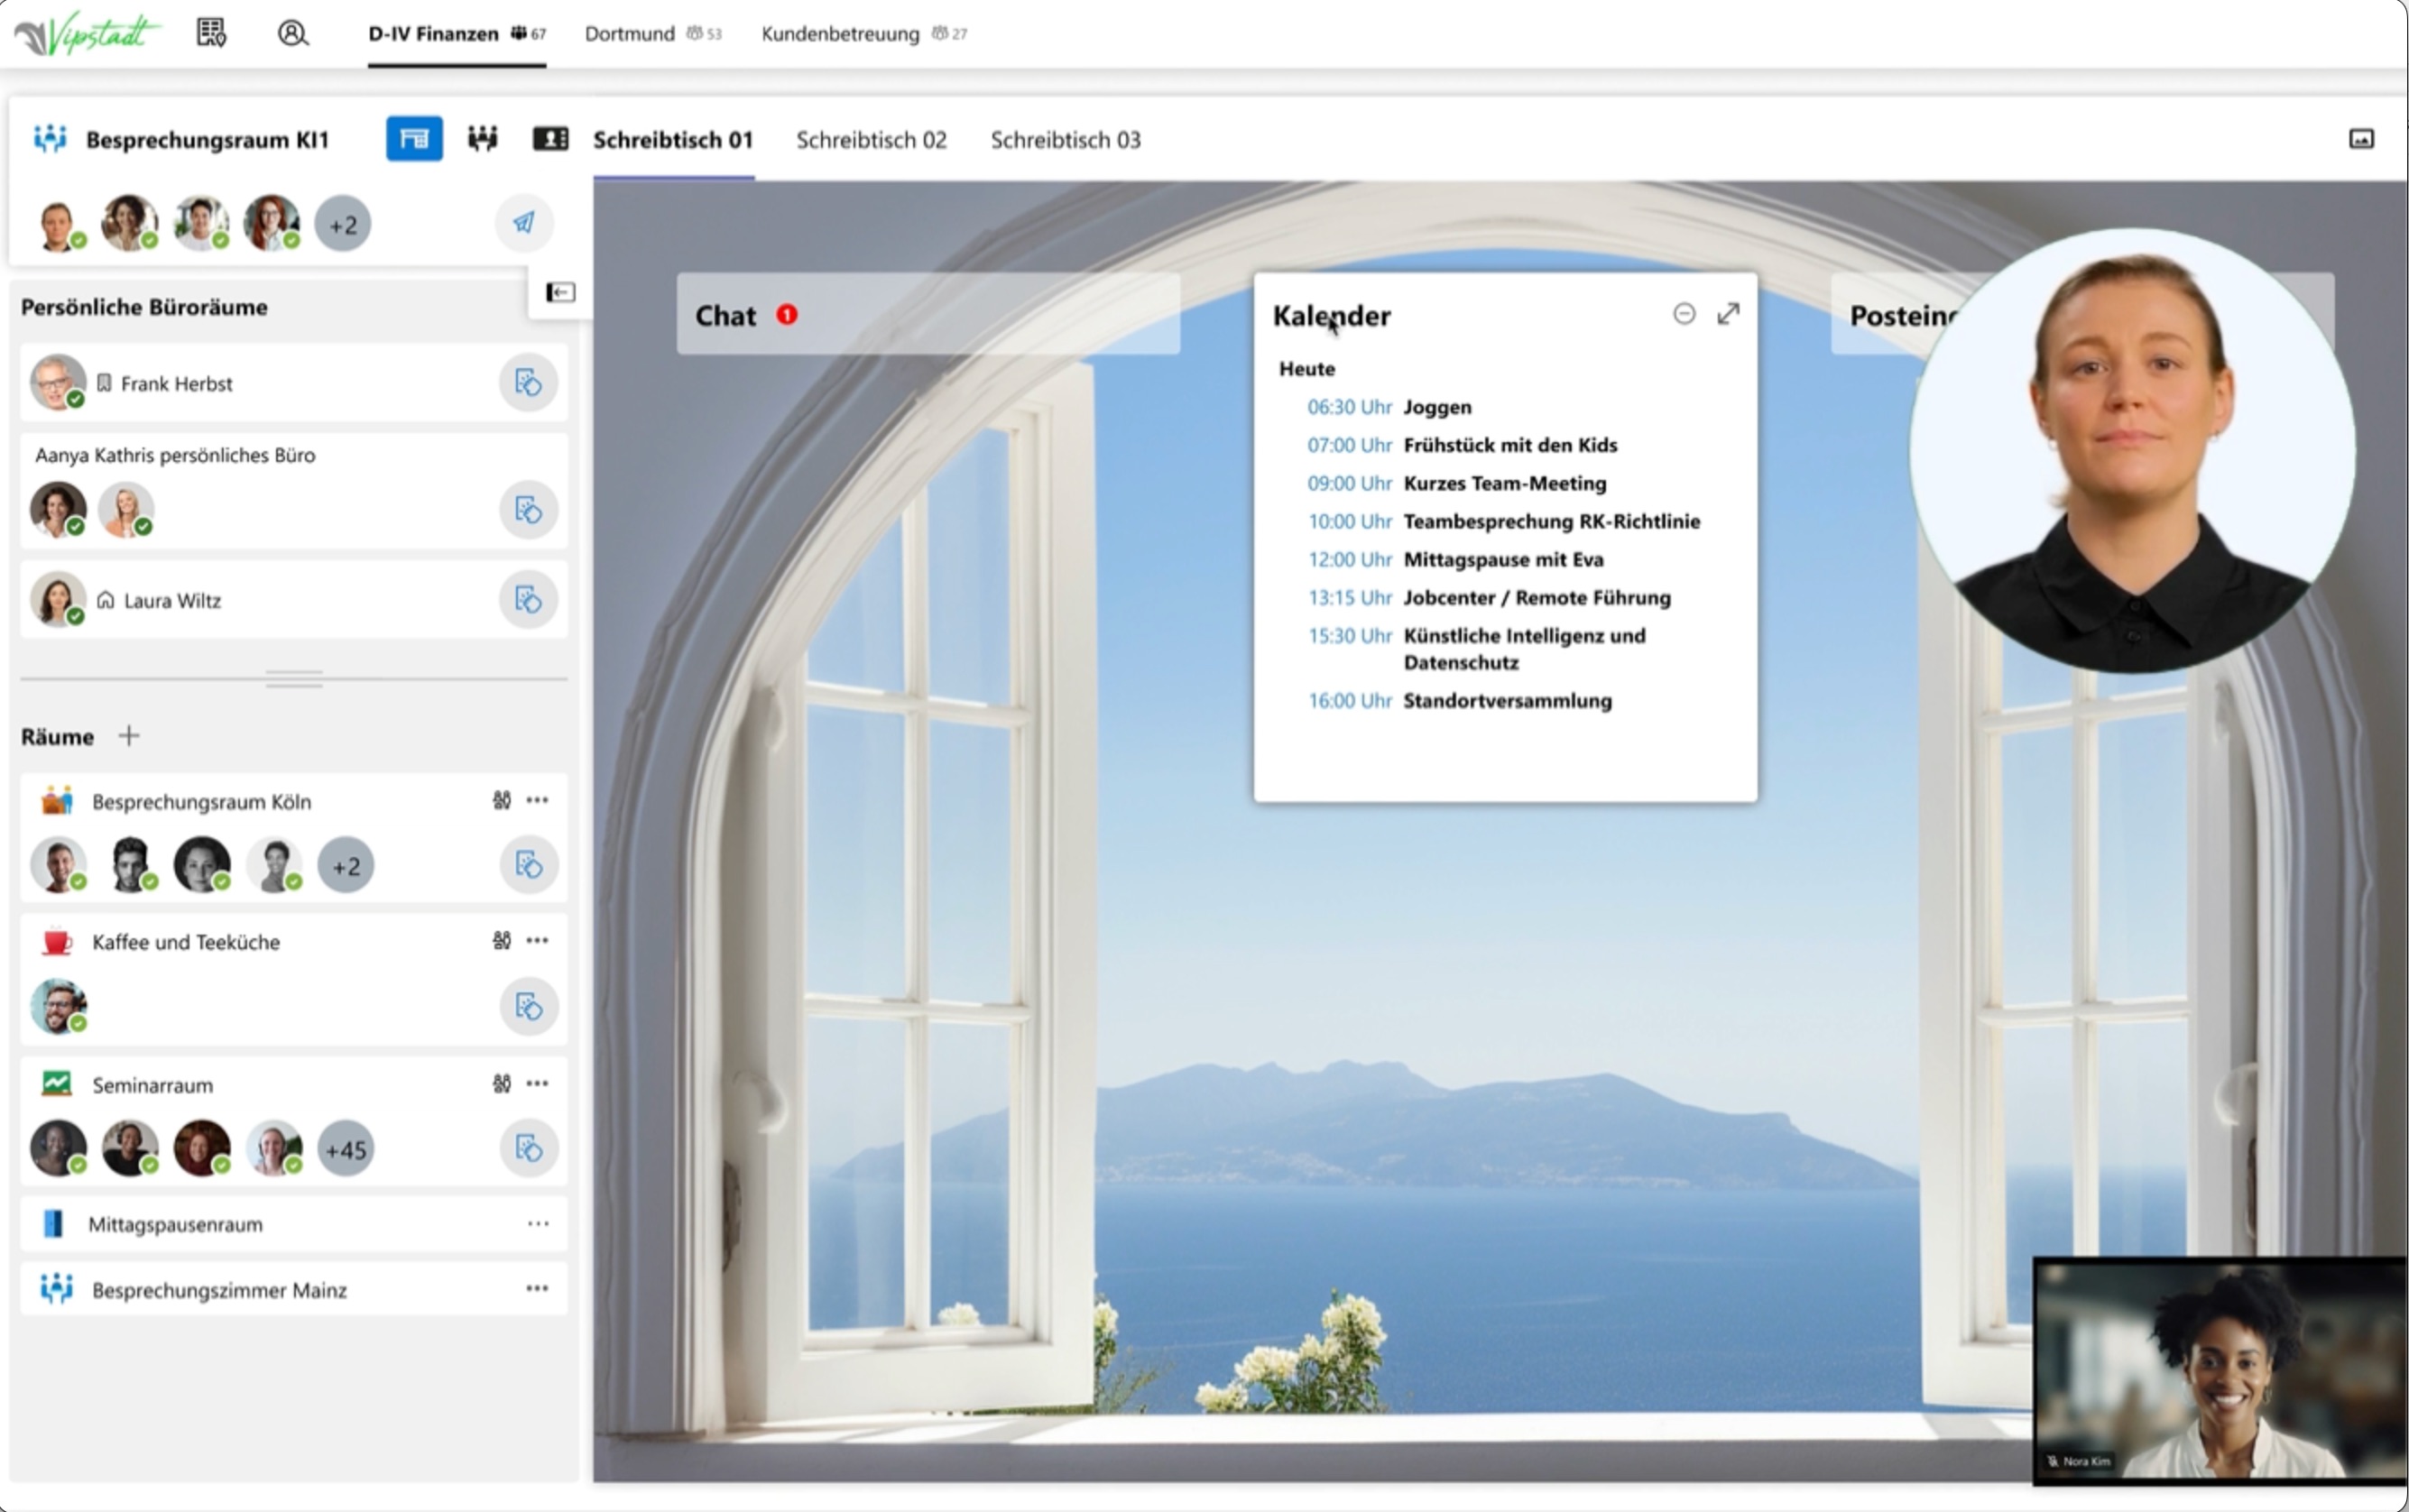Image resolution: width=2409 pixels, height=1512 pixels.
Task: Click the background image icon at top right
Action: tap(2361, 139)
